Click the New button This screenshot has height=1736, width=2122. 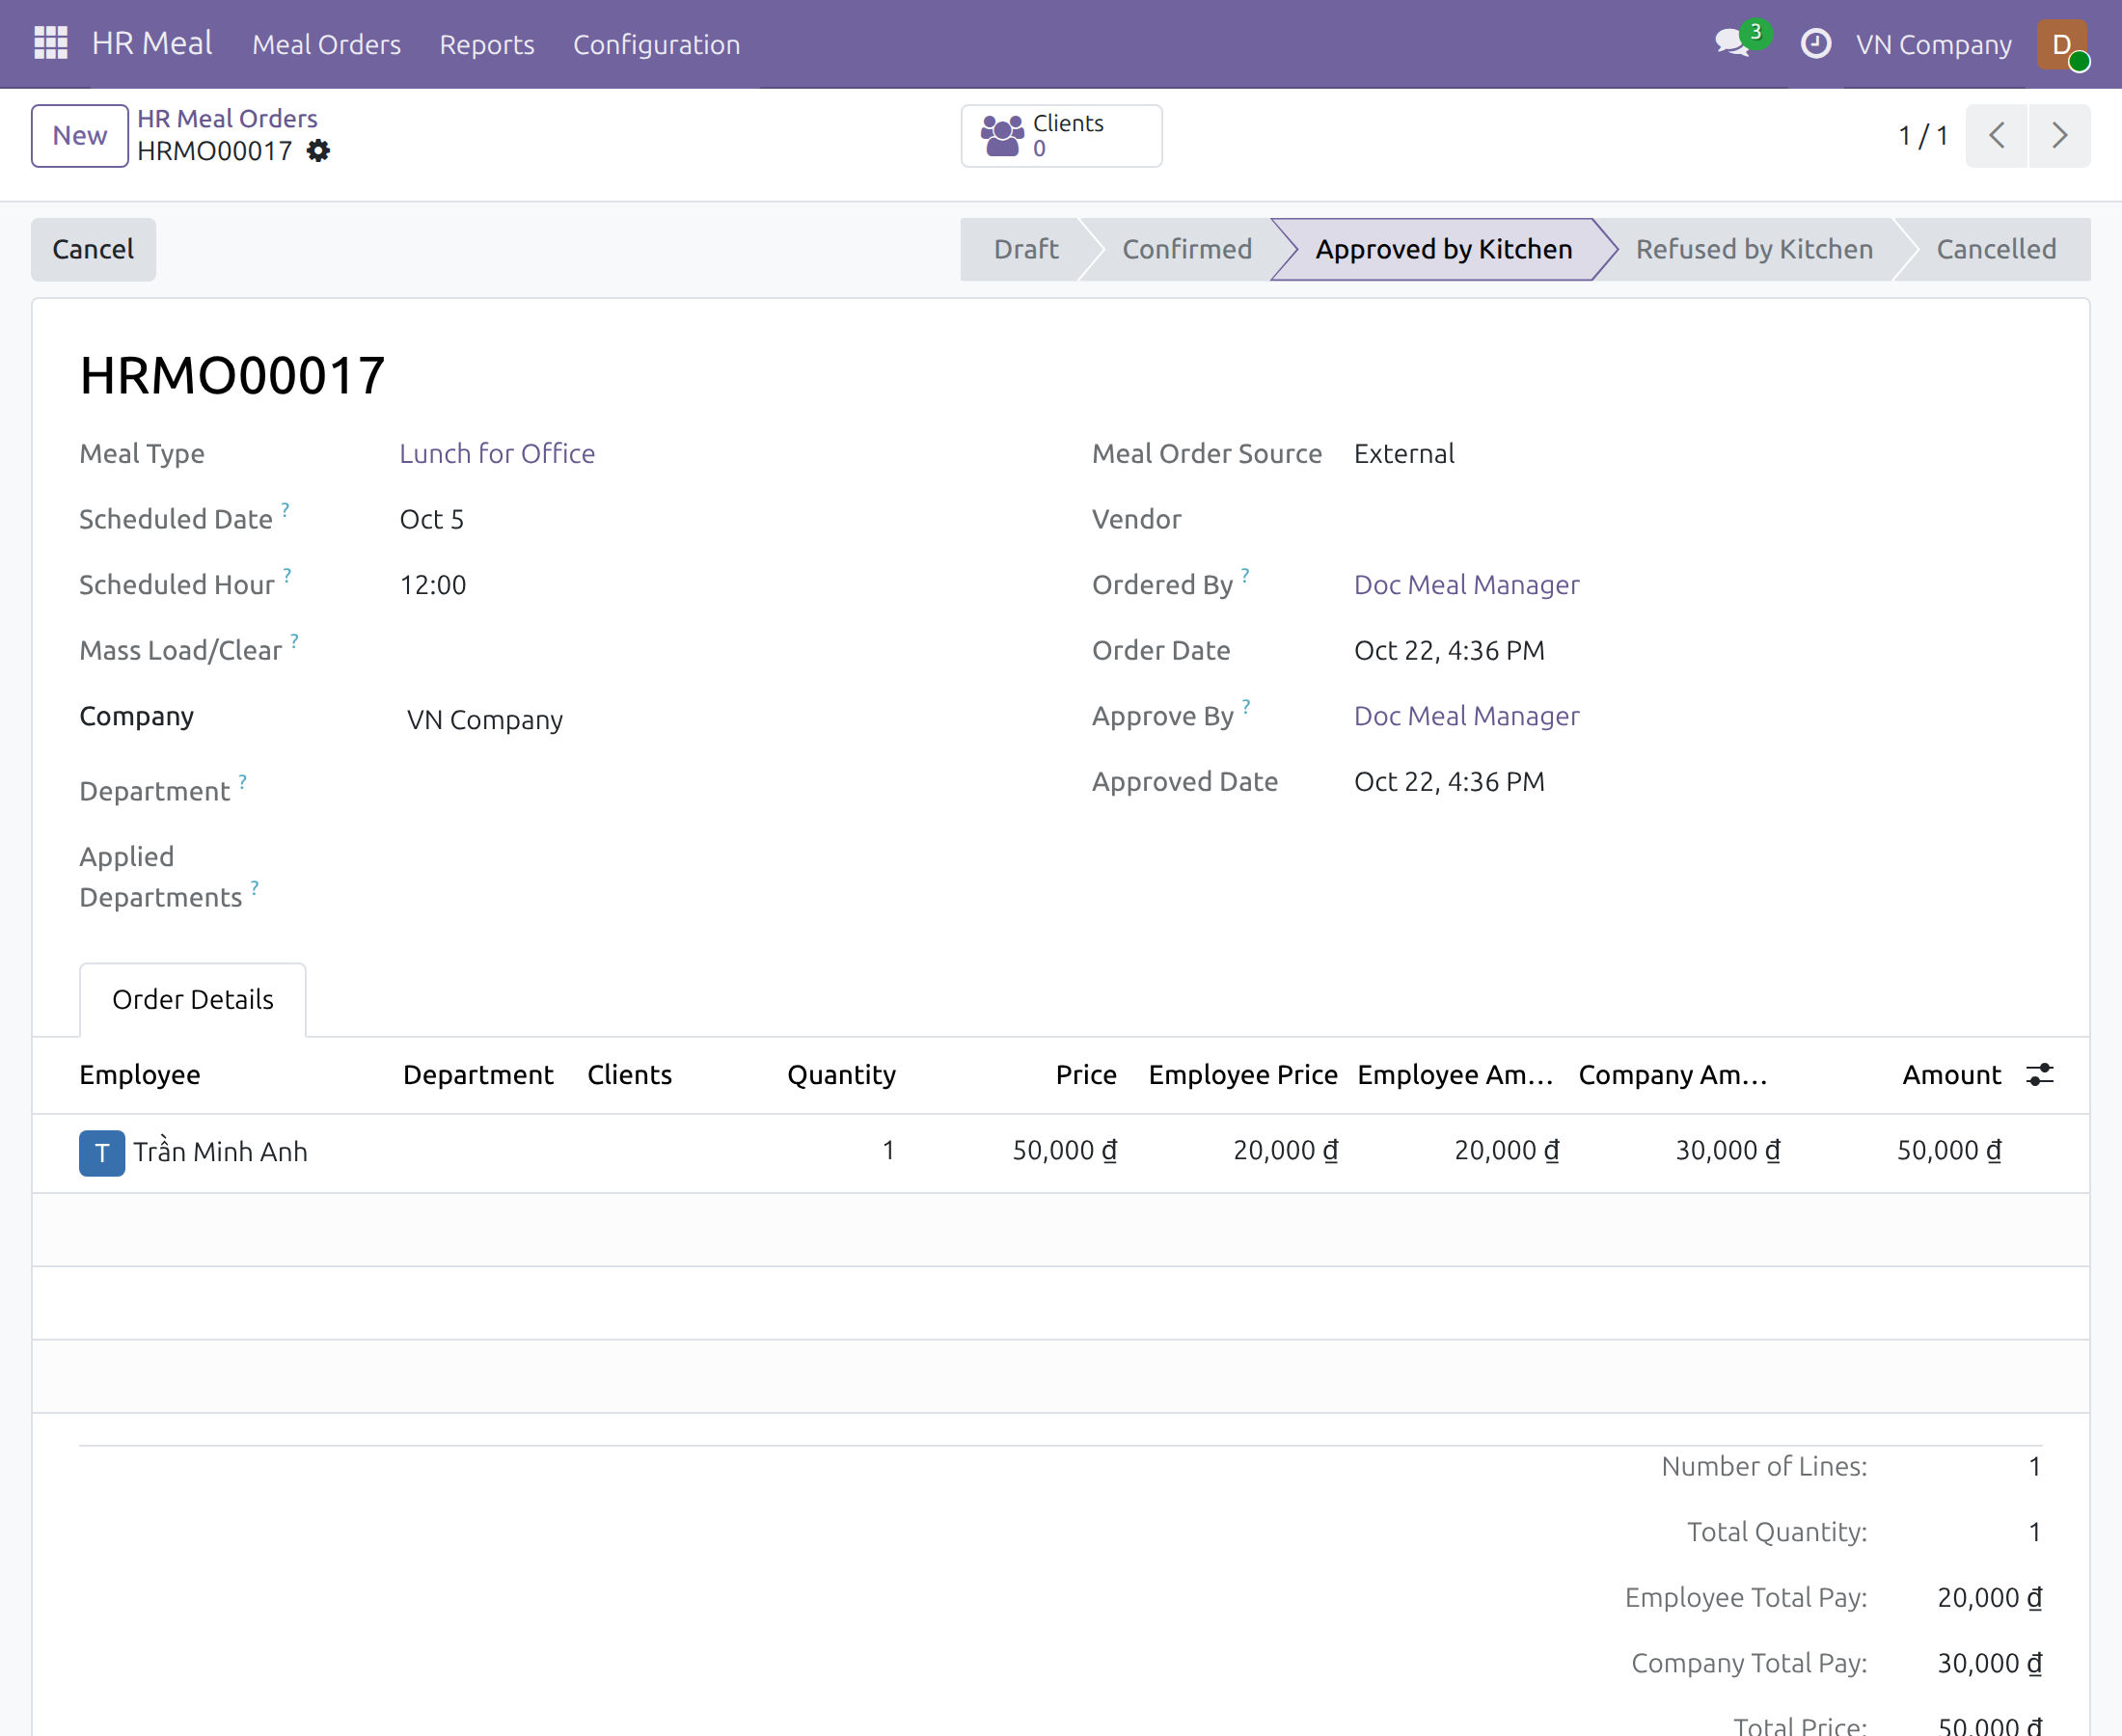80,136
